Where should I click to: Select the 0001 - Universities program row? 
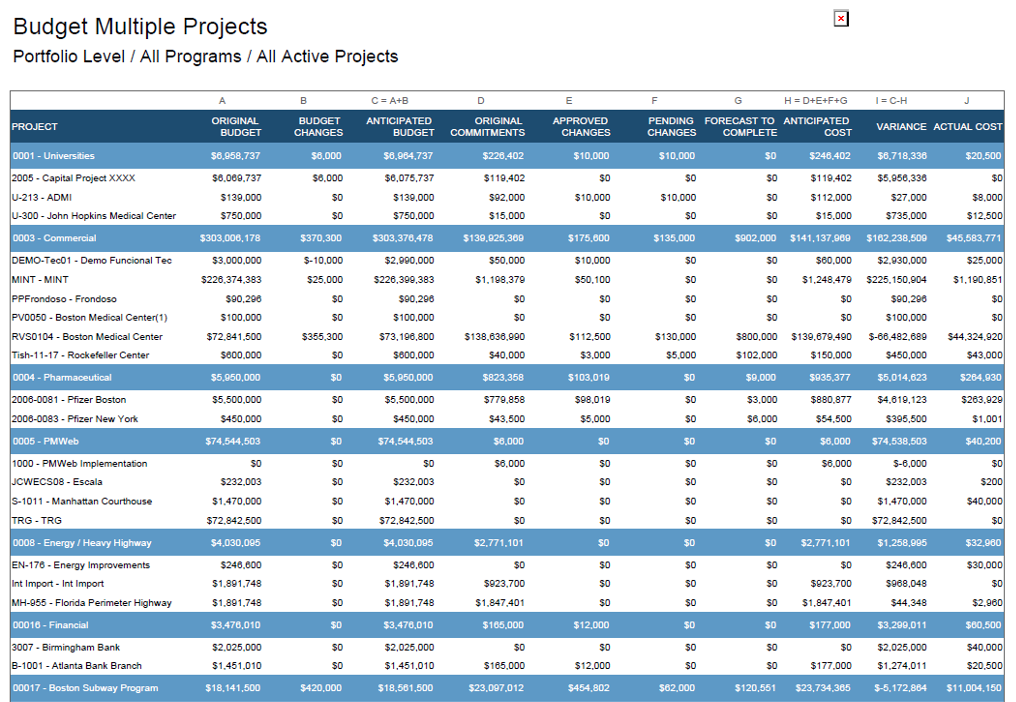click(x=507, y=156)
